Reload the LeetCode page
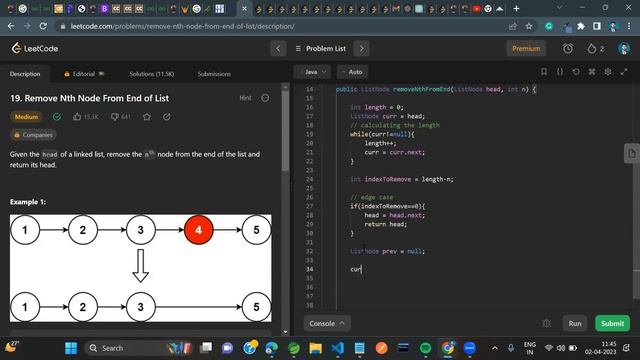Image resolution: width=640 pixels, height=360 pixels. [x=43, y=26]
